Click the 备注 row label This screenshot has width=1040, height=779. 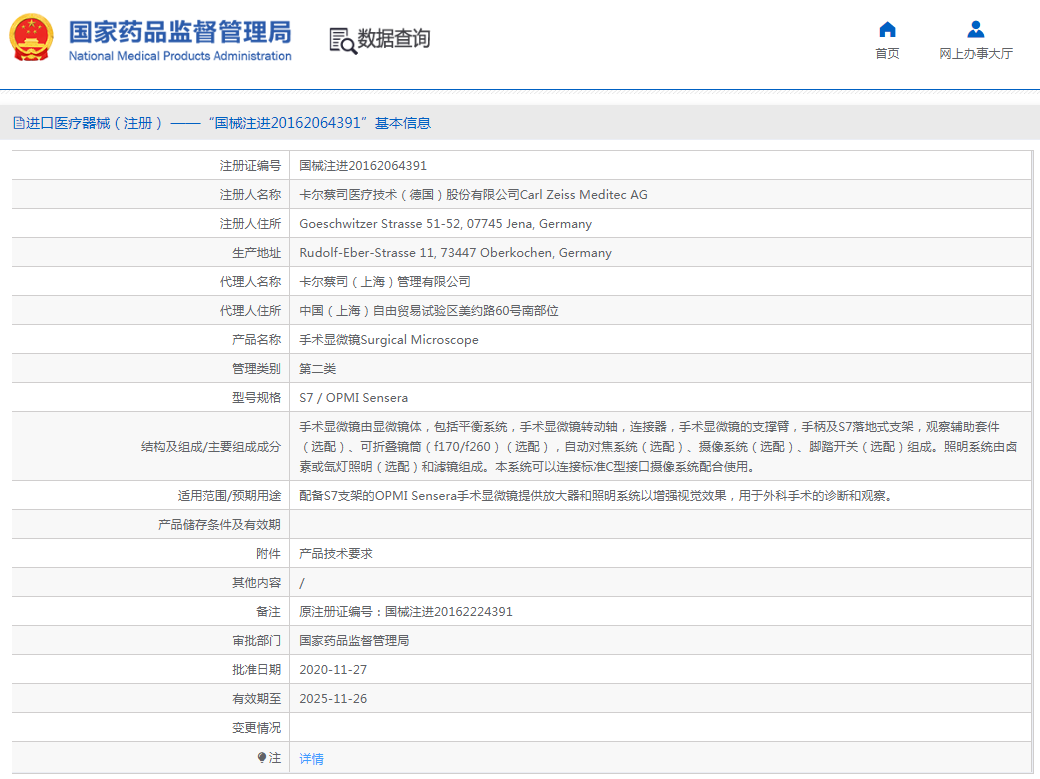269,612
